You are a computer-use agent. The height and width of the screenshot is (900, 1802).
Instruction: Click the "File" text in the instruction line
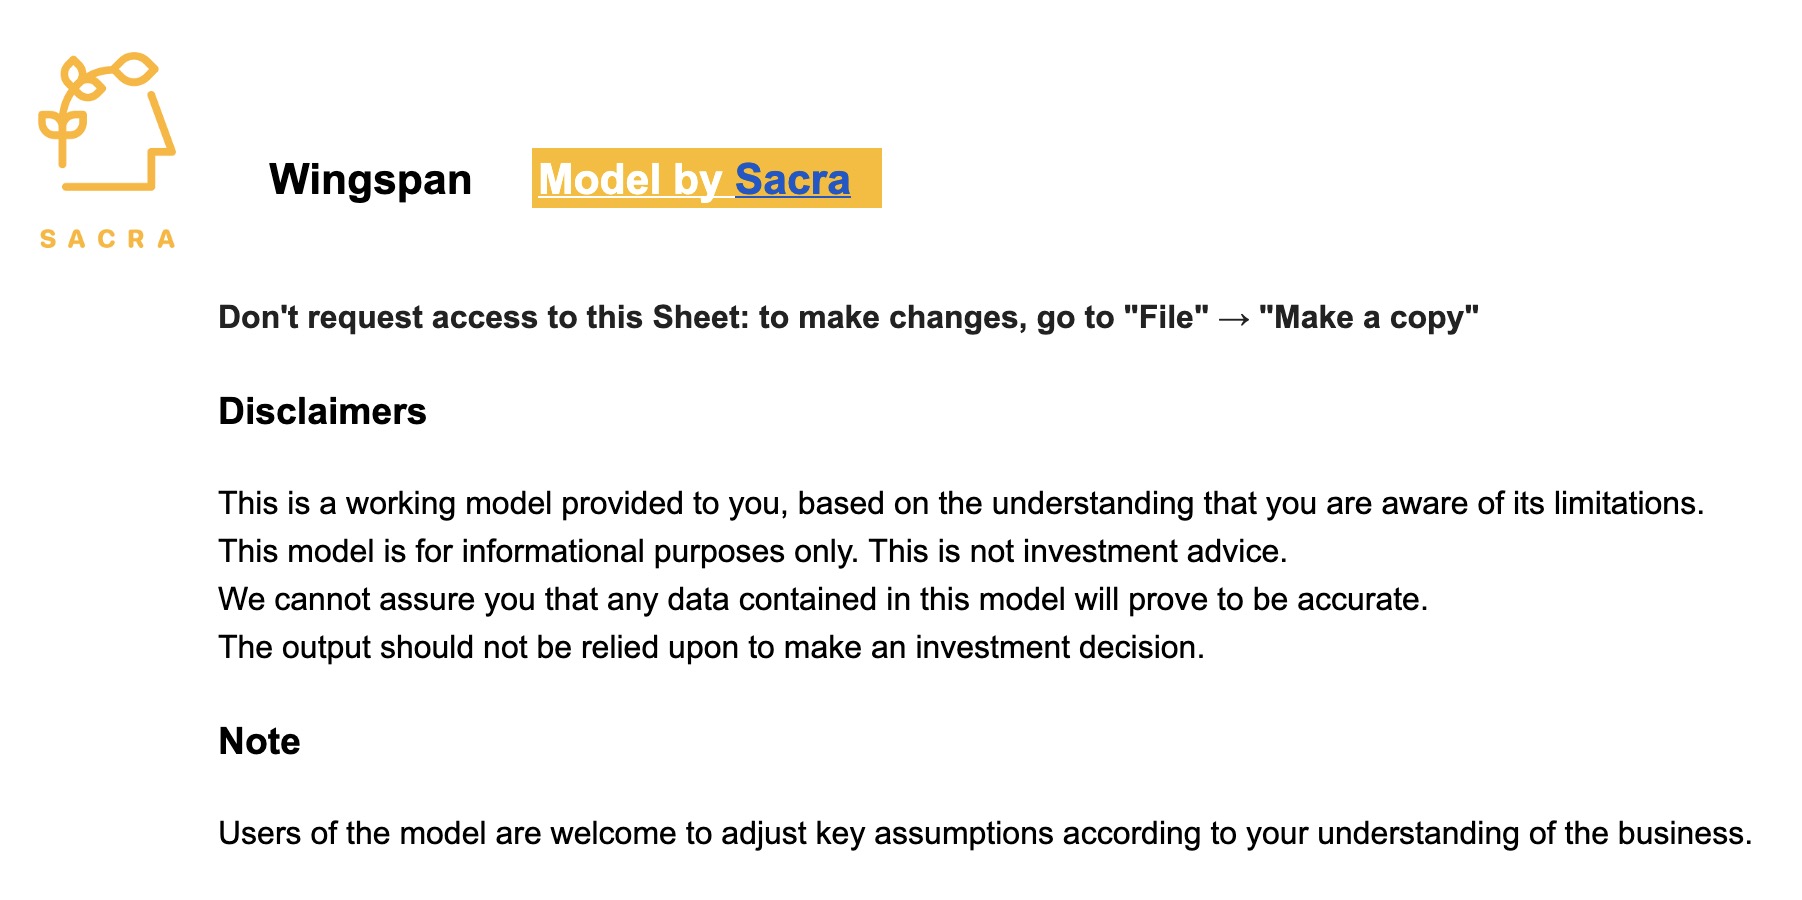1166,317
